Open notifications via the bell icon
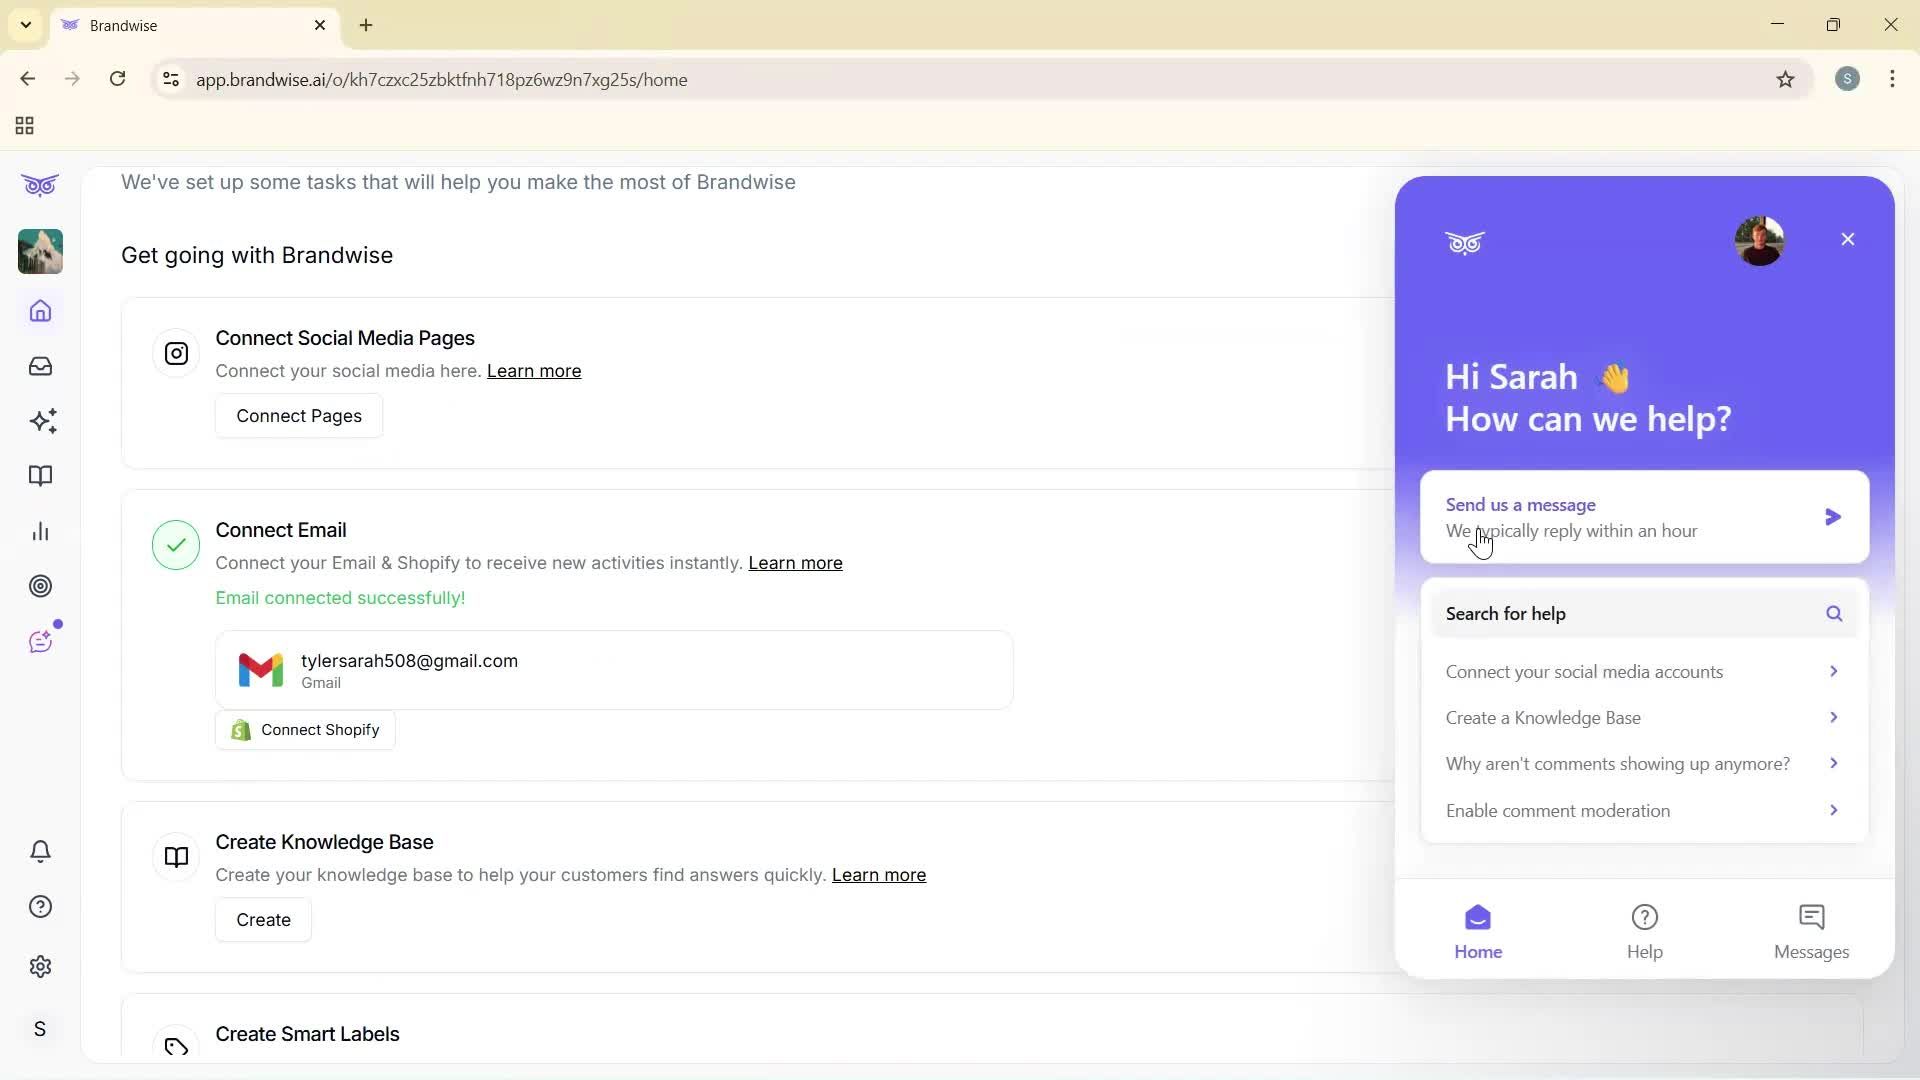1920x1080 pixels. click(x=40, y=851)
